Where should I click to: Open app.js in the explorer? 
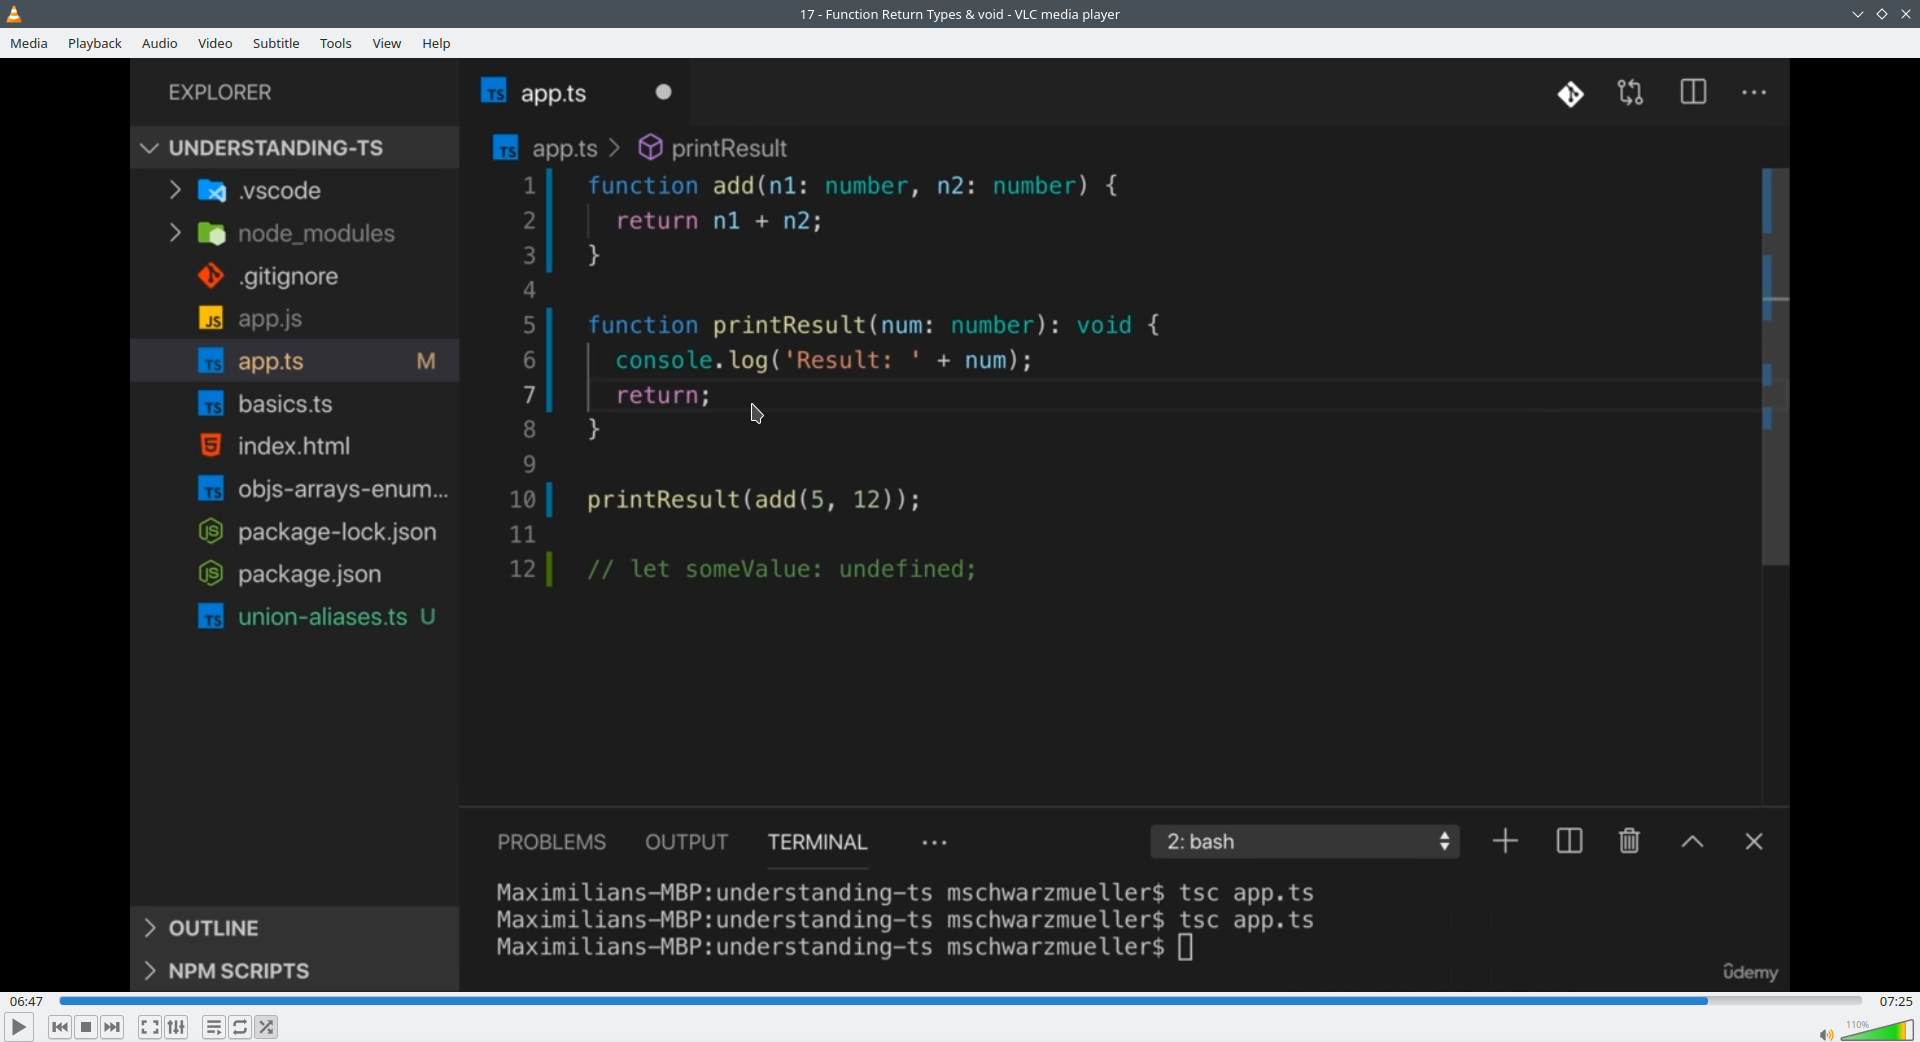pyautogui.click(x=295, y=319)
